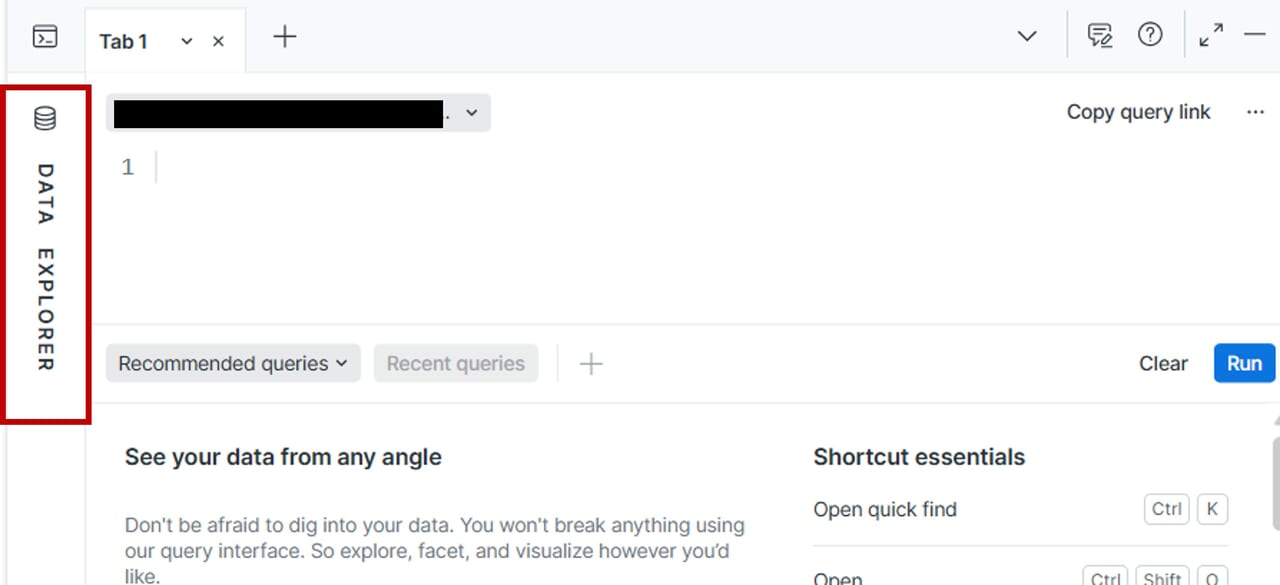Open the more options ellipsis menu

pyautogui.click(x=1255, y=112)
